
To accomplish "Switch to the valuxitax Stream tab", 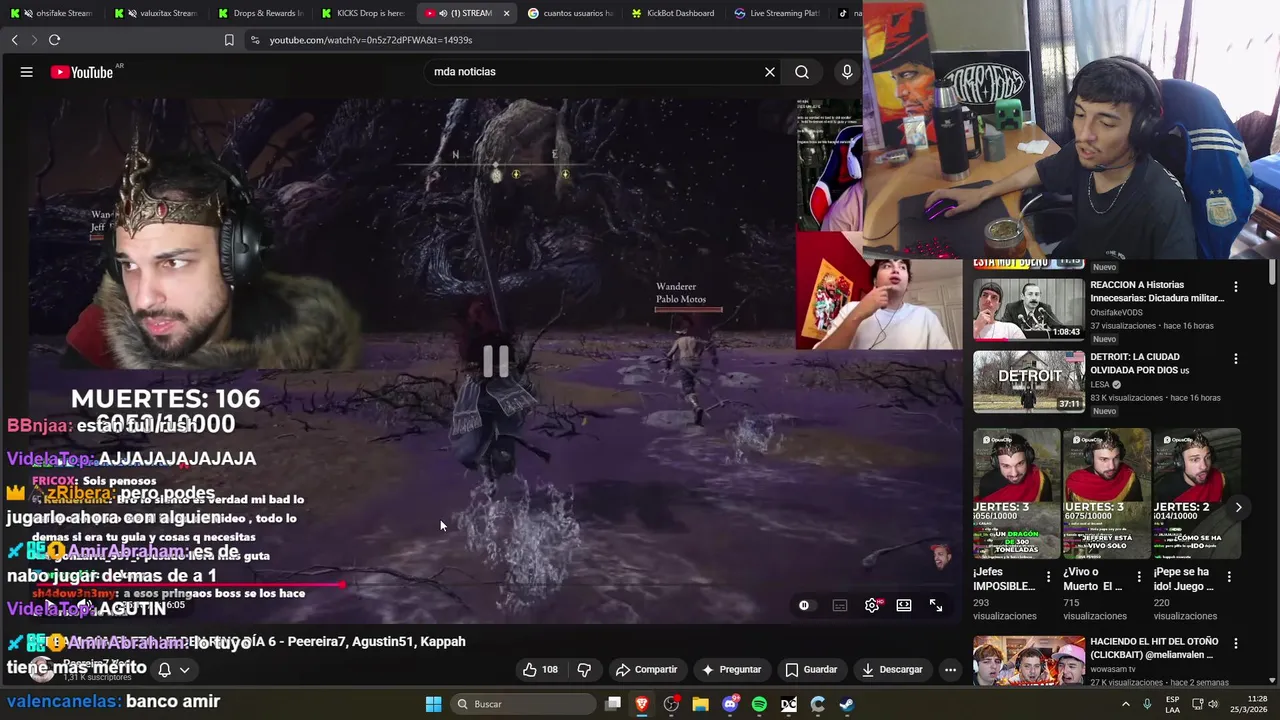I will pyautogui.click(x=158, y=13).
